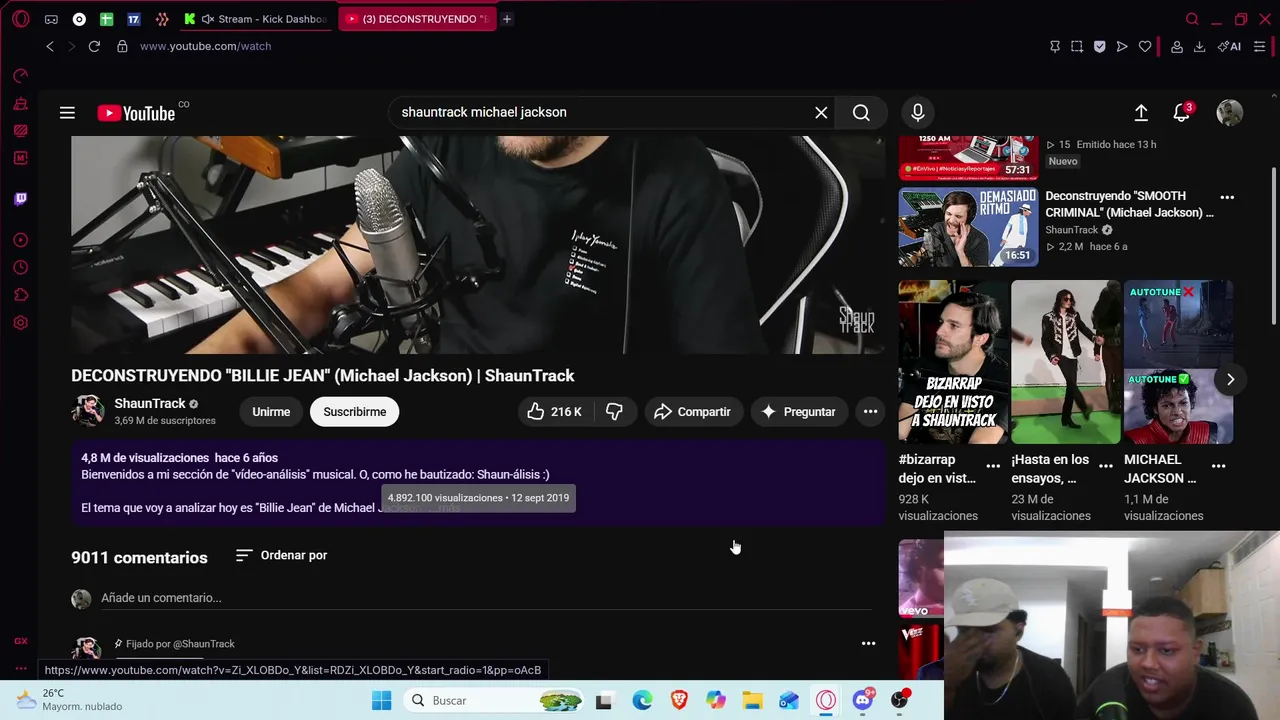Click the page vertical scrollbar
The height and width of the screenshot is (720, 1280).
[1273, 245]
